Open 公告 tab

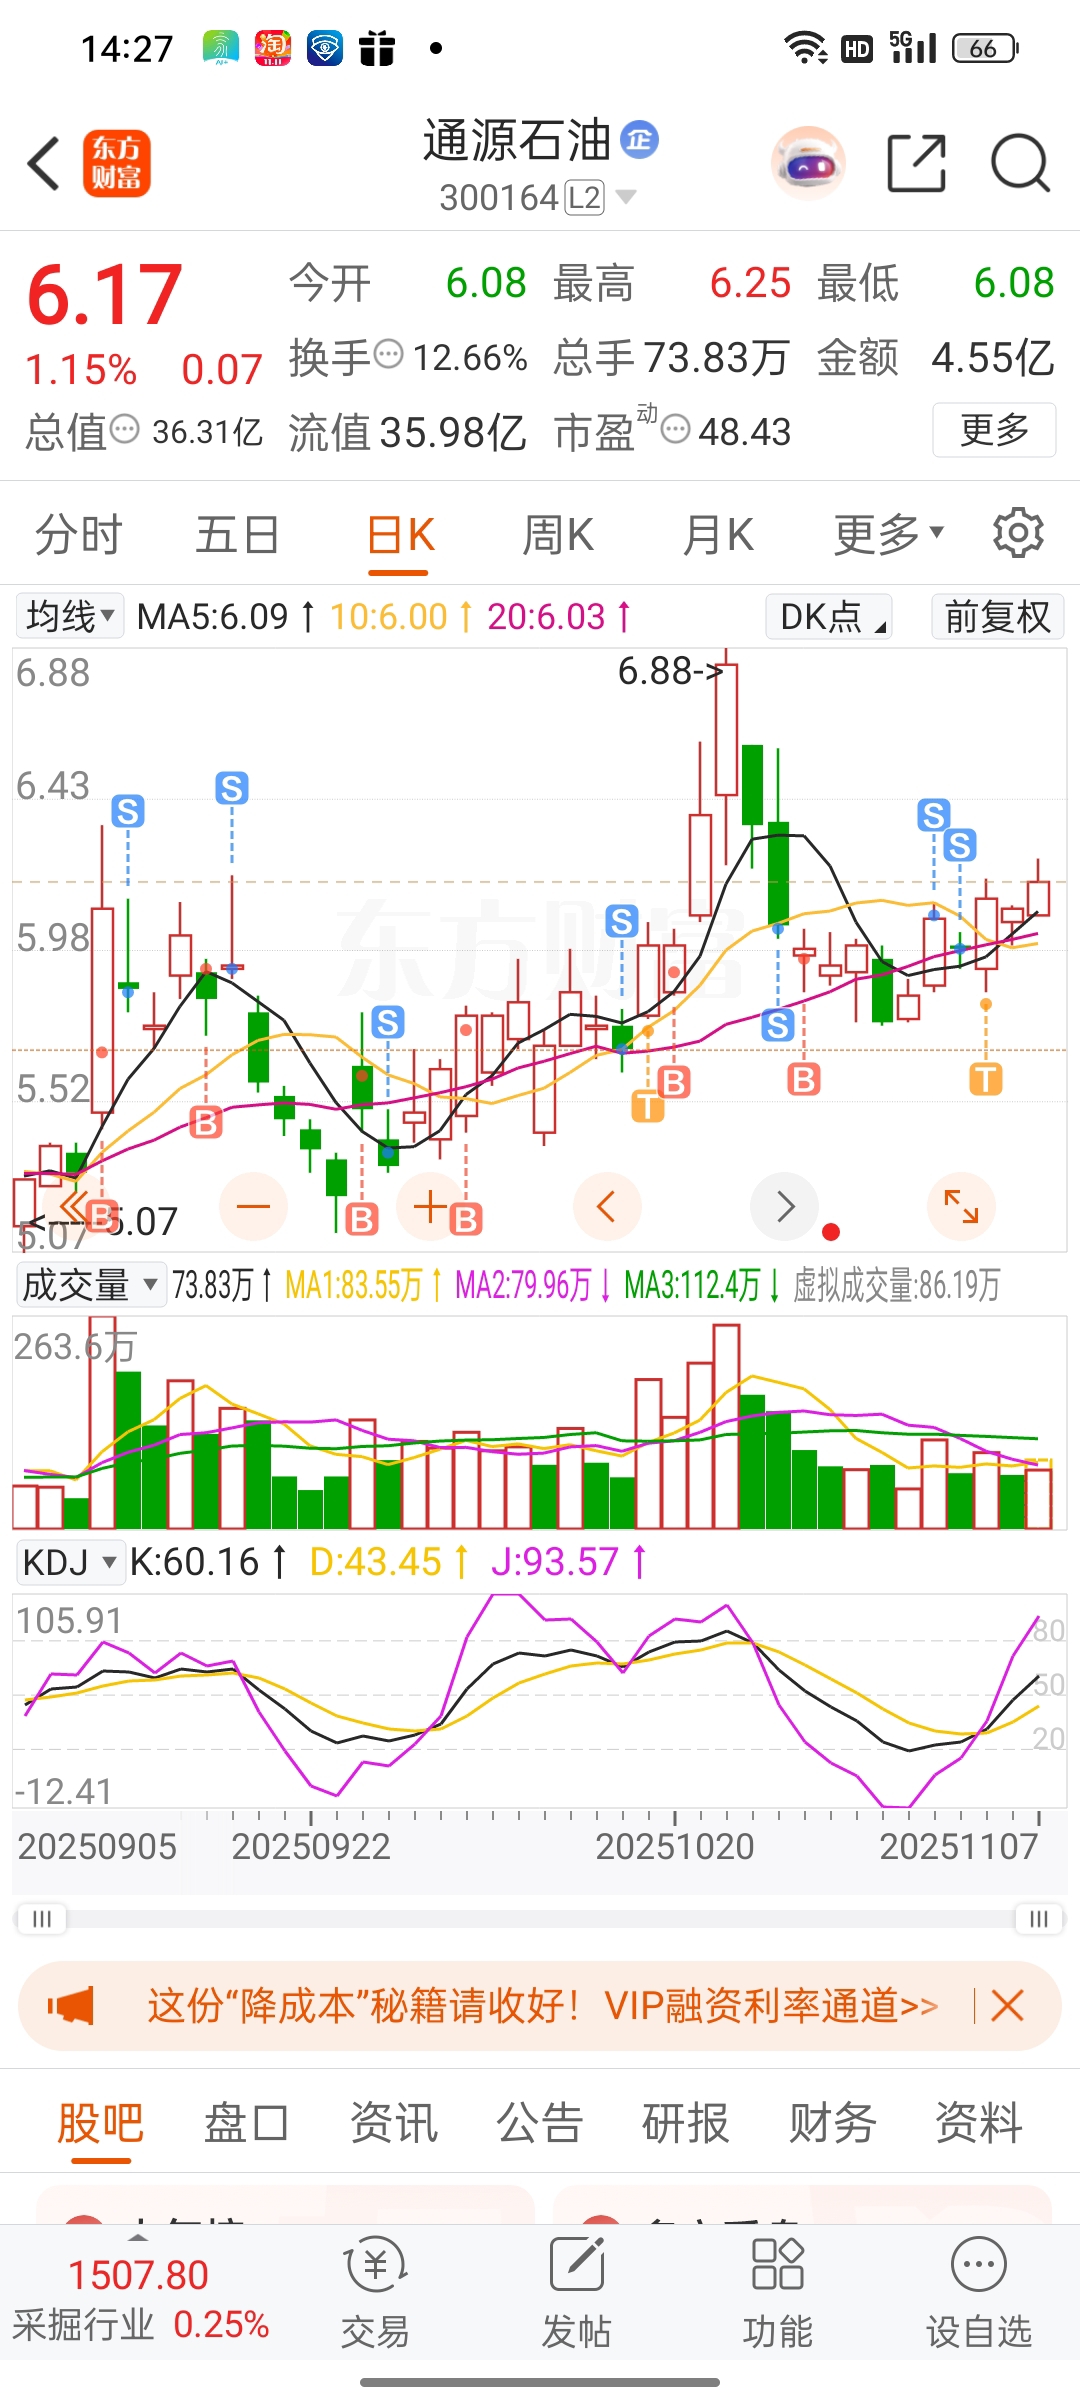click(x=540, y=2123)
